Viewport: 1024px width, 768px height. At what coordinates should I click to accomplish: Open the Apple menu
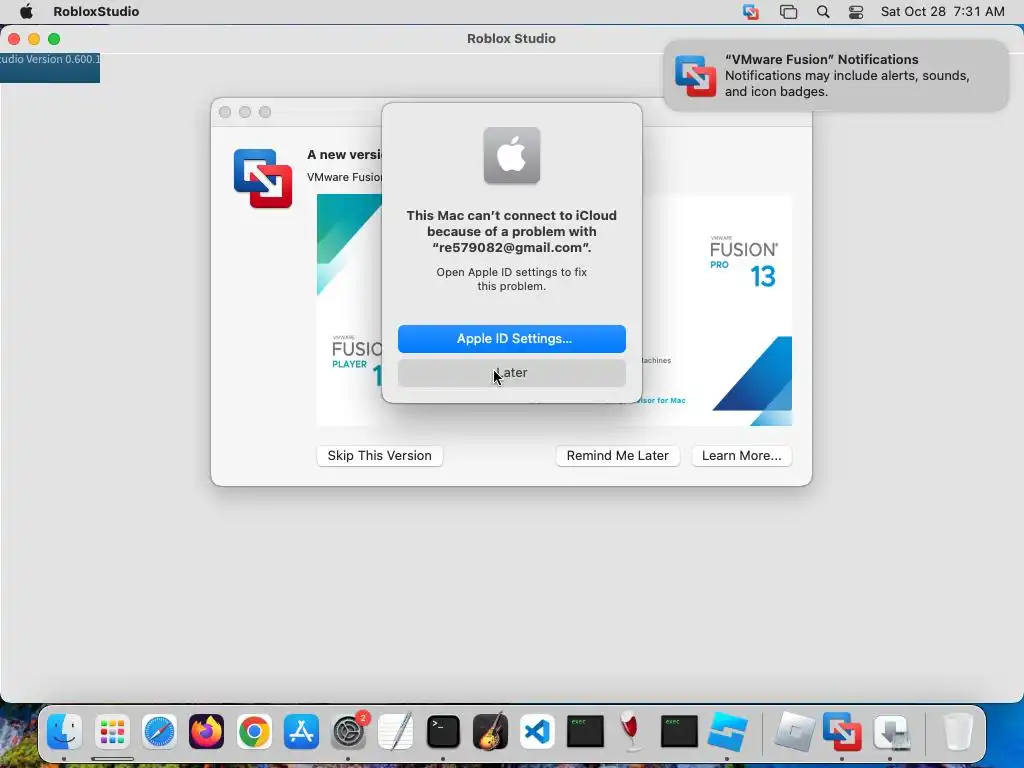26,11
